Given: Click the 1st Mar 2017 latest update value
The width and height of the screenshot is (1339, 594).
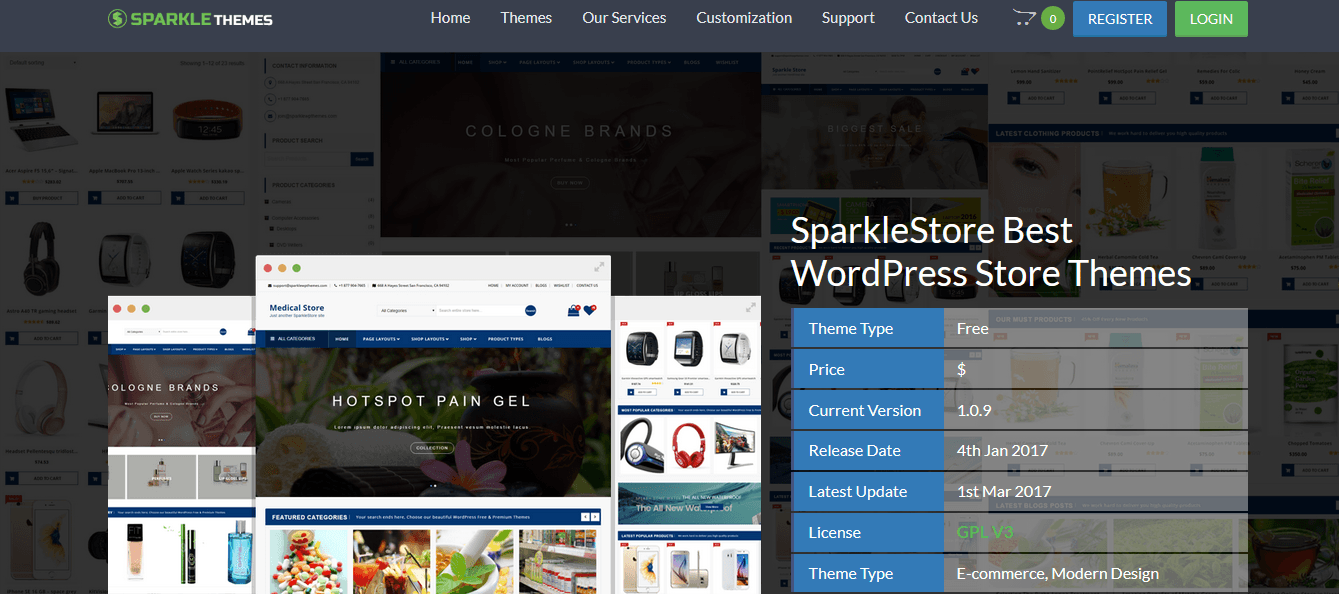Looking at the screenshot, I should click(1002, 491).
